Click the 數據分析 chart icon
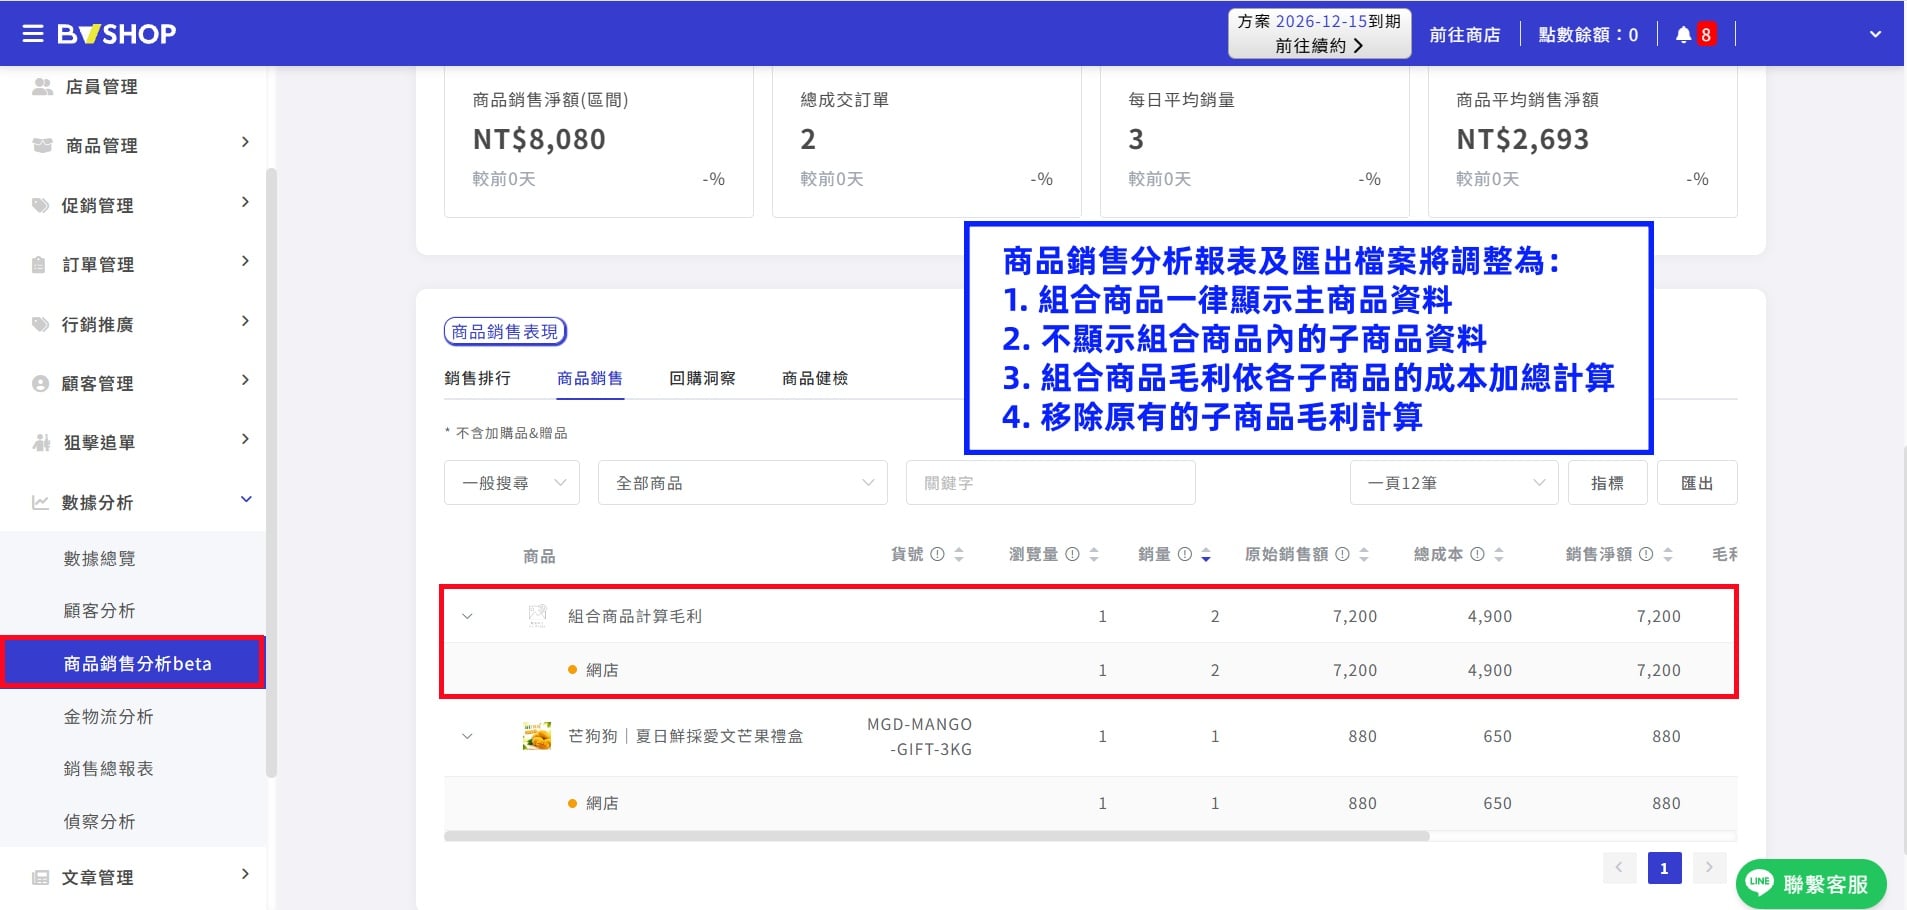Screen dimensions: 1907x910 [40, 502]
